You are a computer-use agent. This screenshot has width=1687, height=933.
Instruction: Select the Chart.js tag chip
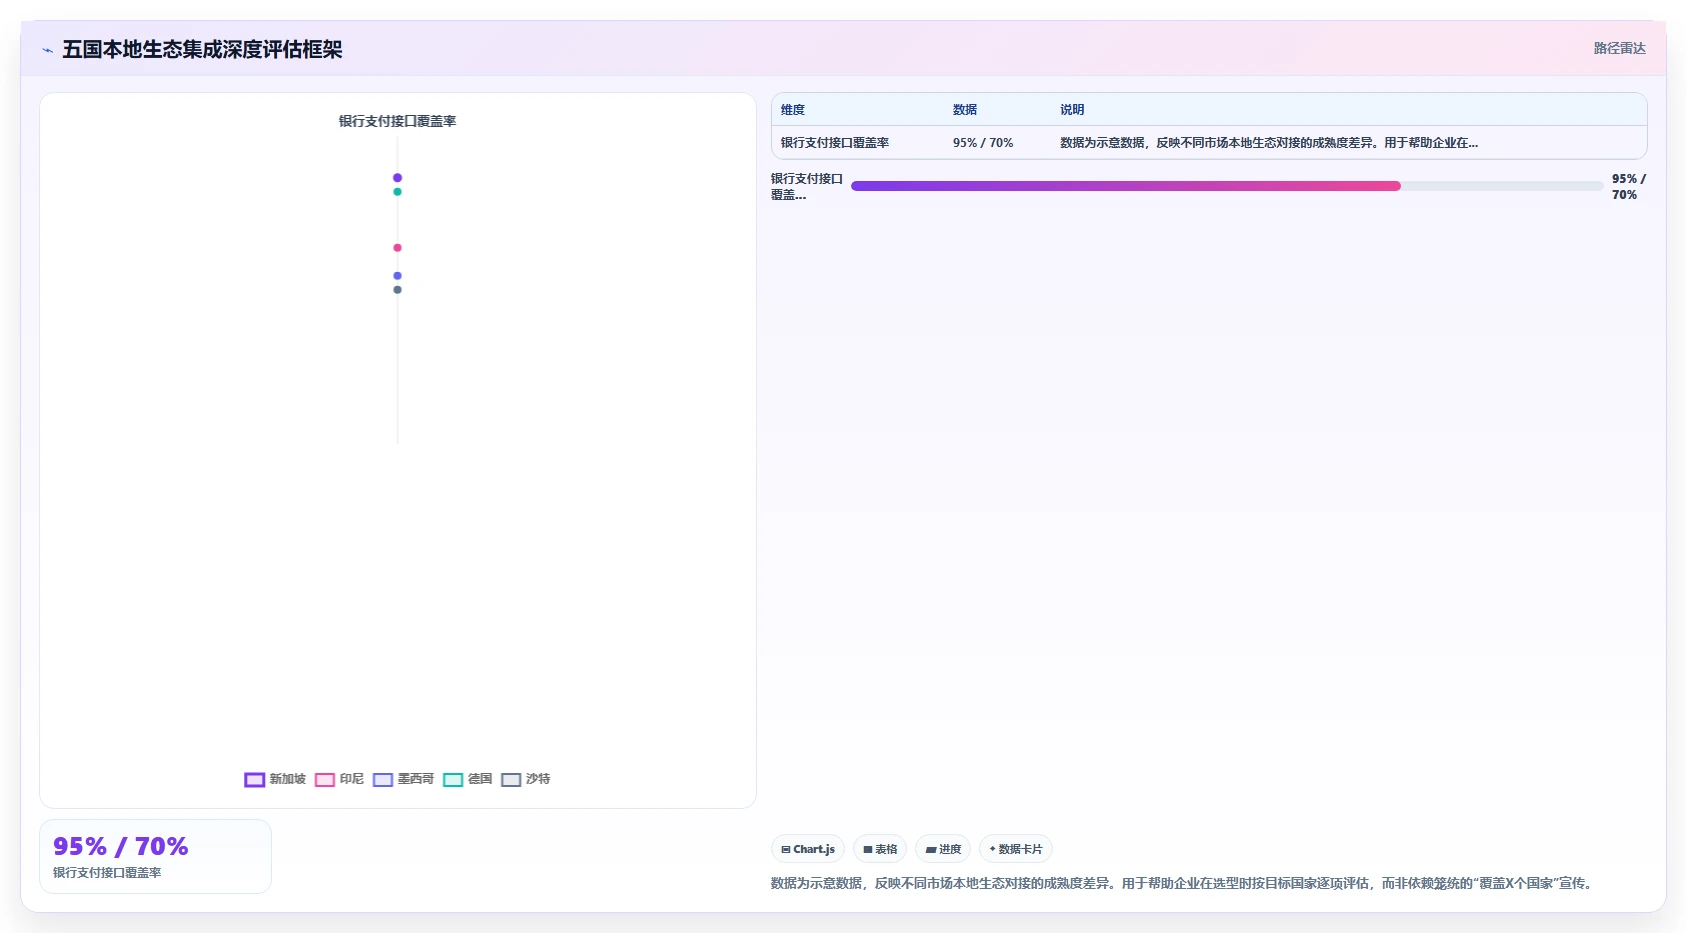pyautogui.click(x=808, y=849)
